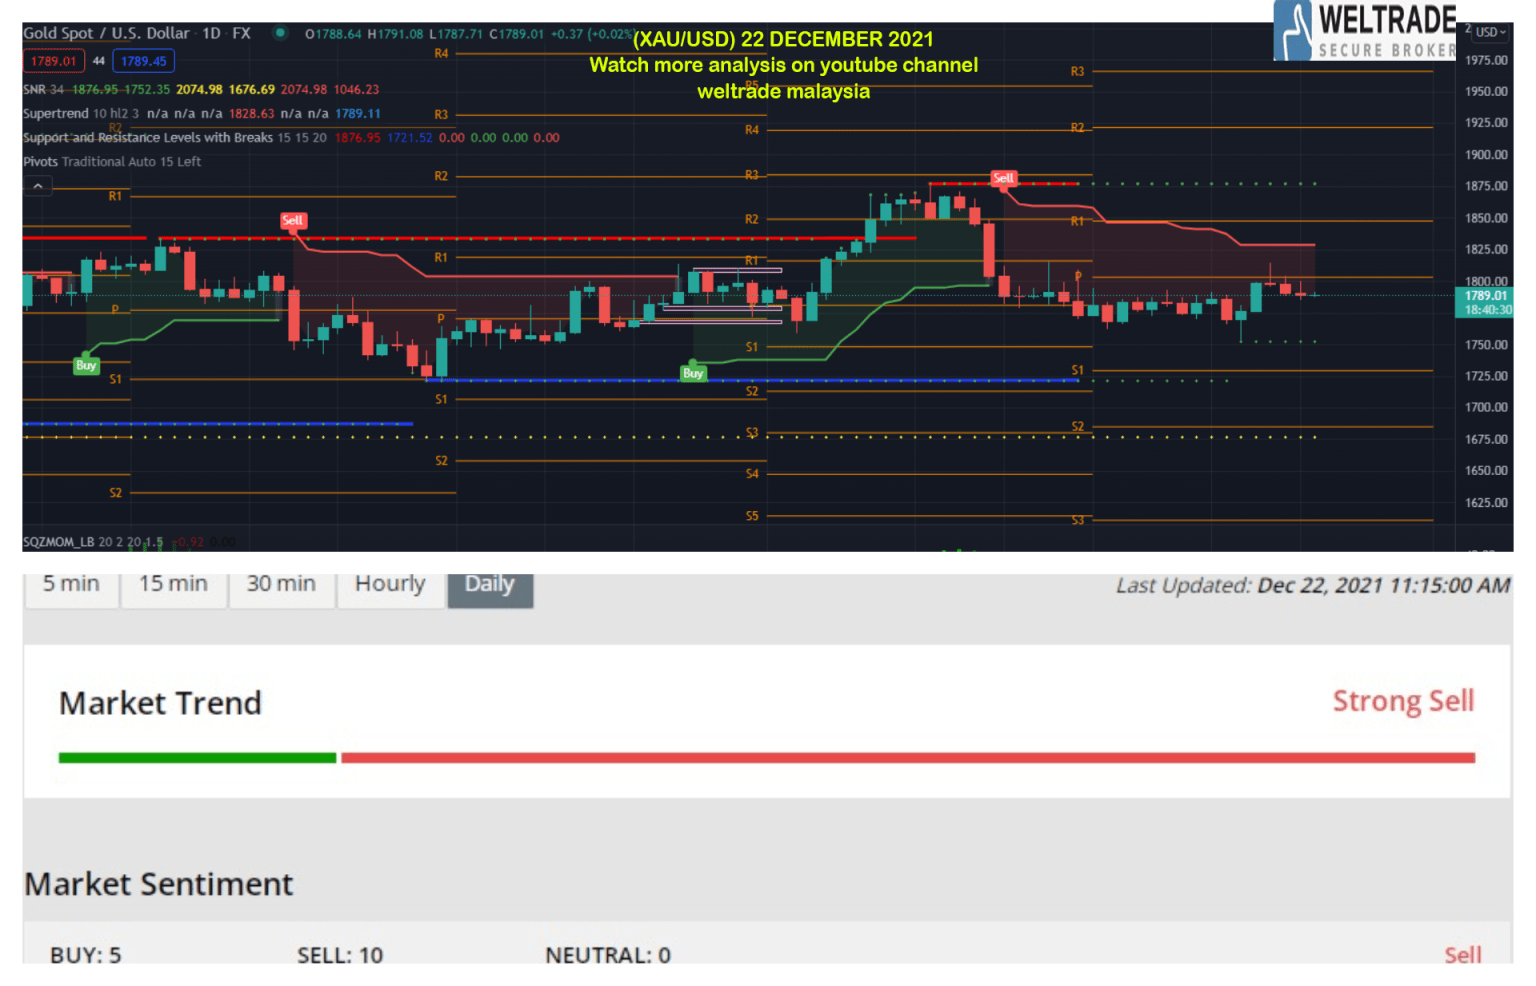The image size is (1536, 986).
Task: Select the Pivots Traditional indicator legend row
Action: [112, 161]
